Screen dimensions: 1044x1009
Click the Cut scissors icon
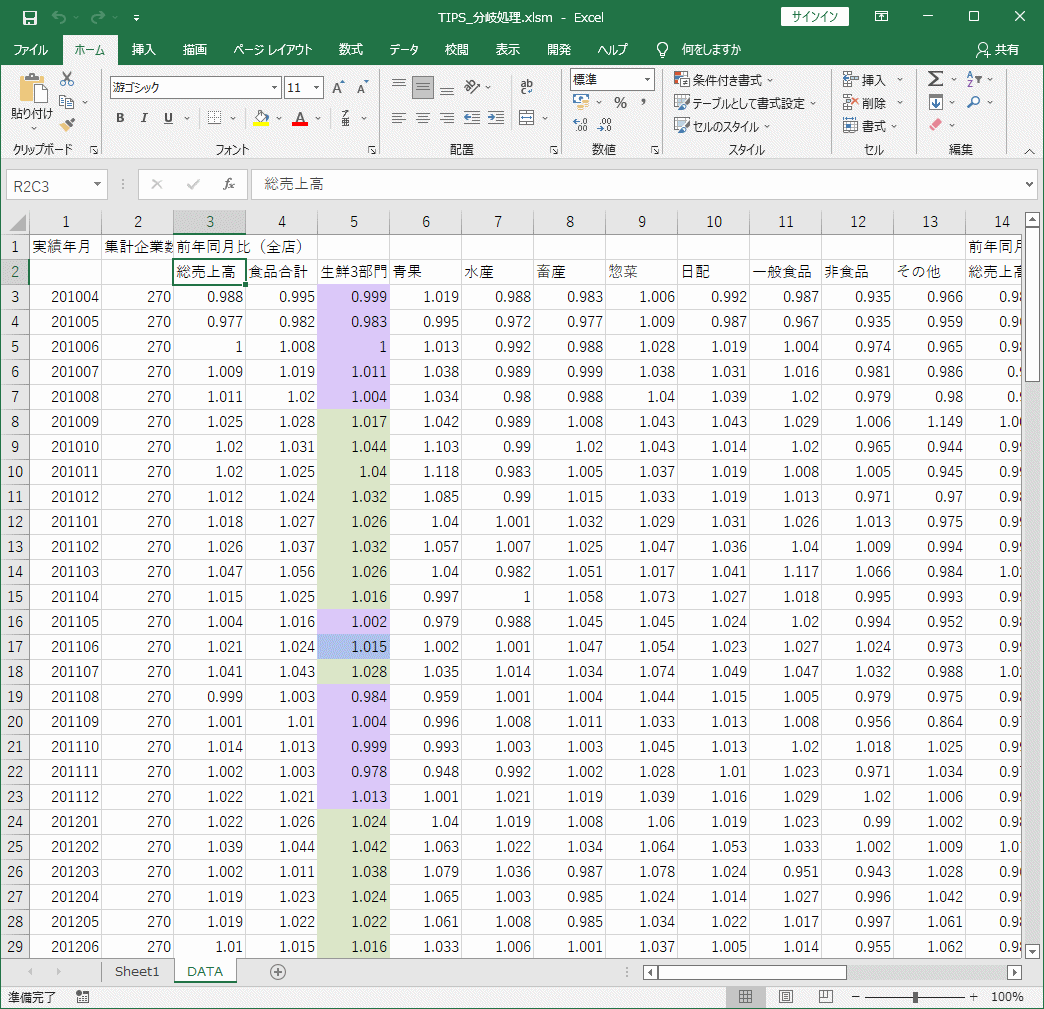pos(67,79)
